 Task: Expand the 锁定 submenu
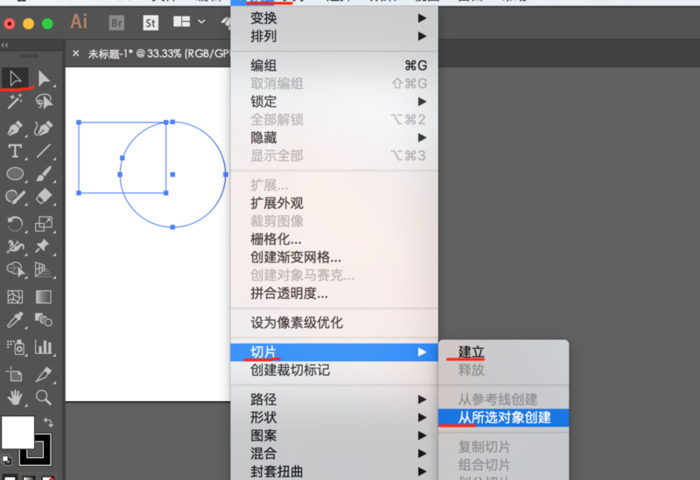[334, 101]
